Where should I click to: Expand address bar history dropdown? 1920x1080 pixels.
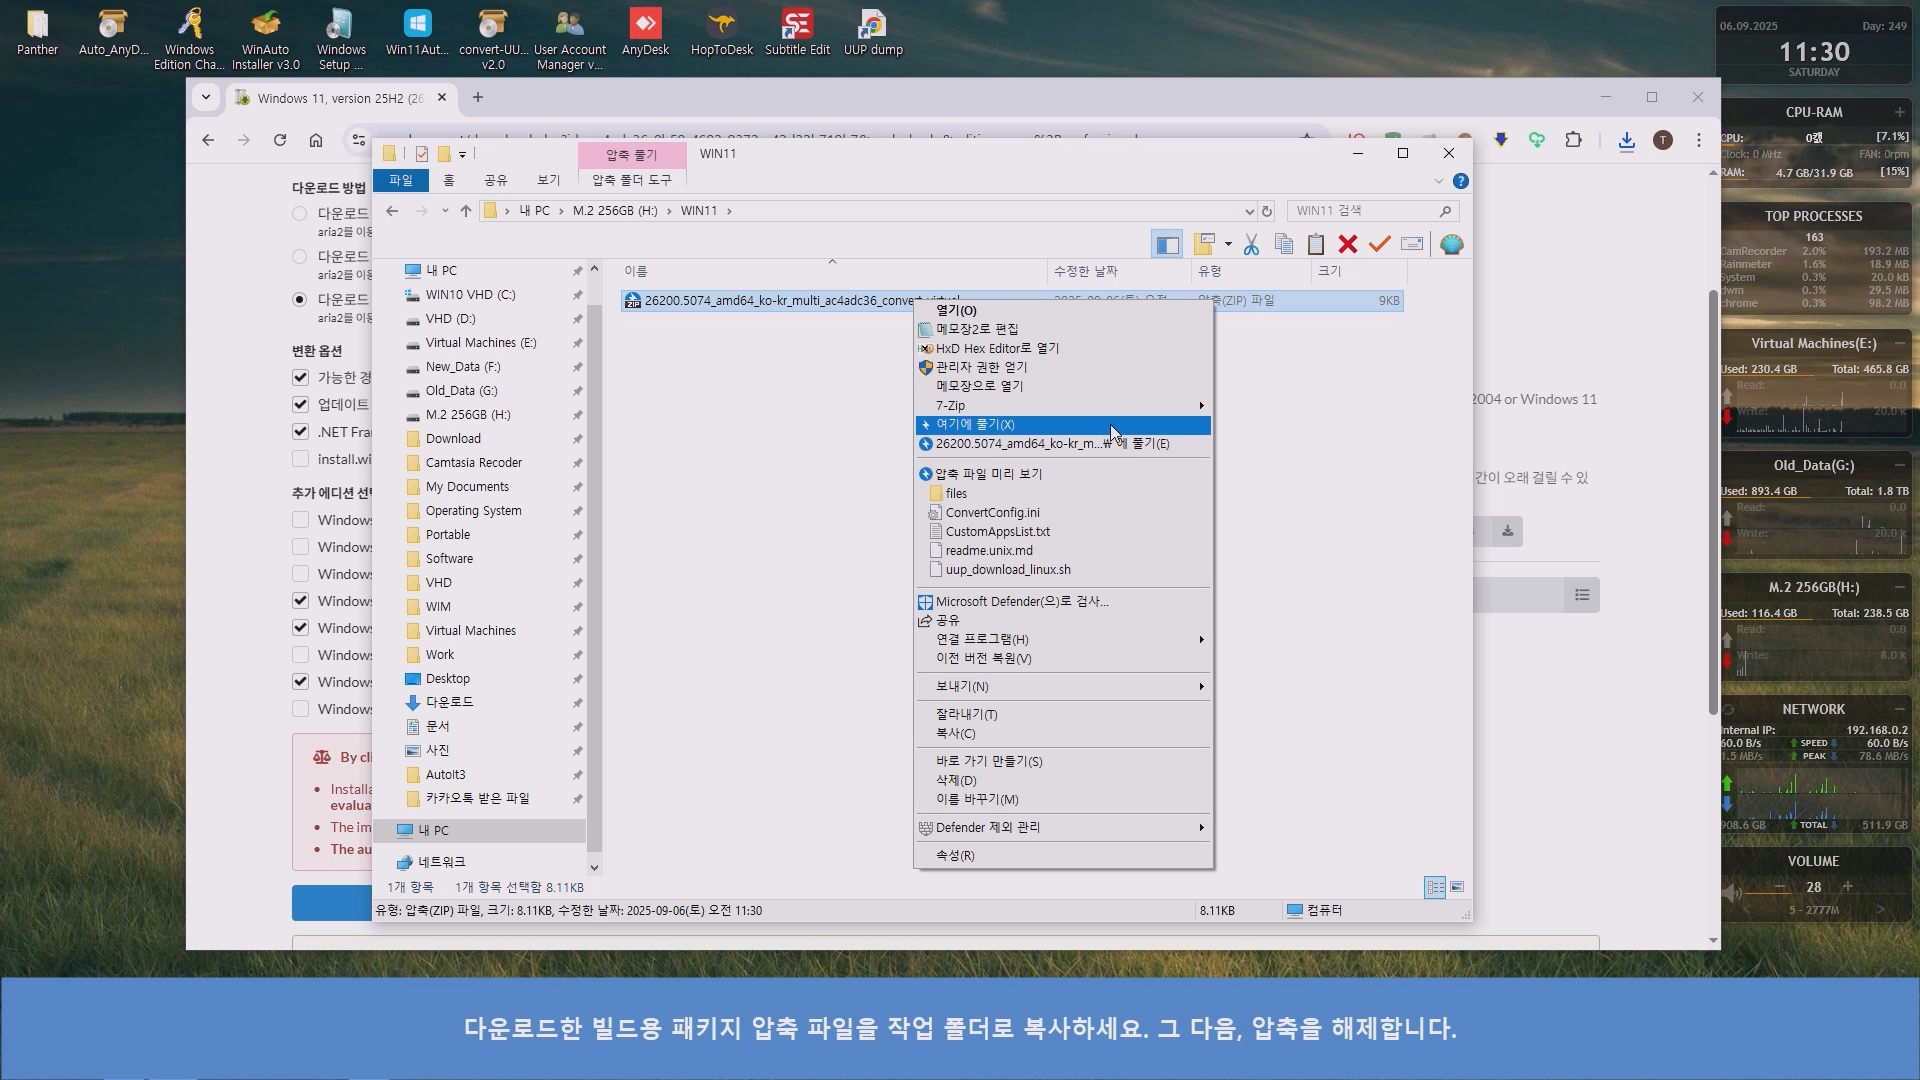[x=1249, y=211]
